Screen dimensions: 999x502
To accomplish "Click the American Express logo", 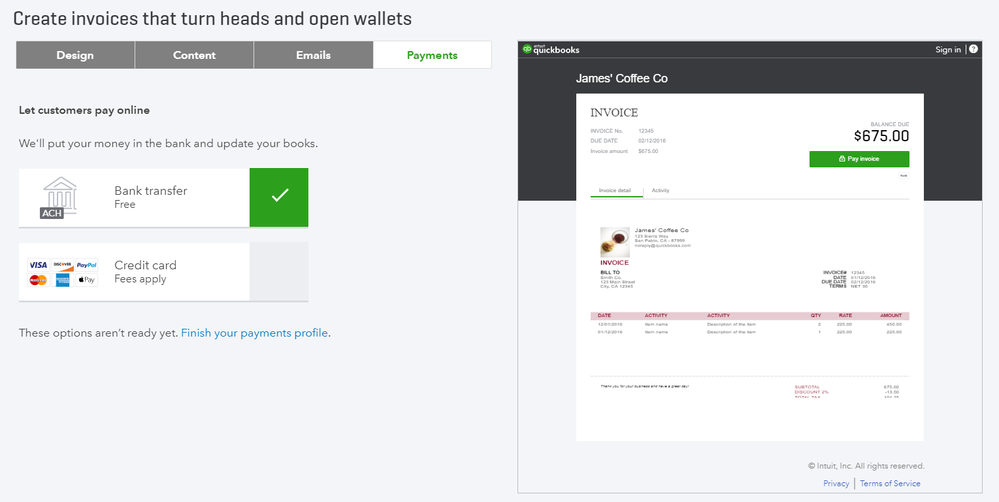I will (x=62, y=280).
